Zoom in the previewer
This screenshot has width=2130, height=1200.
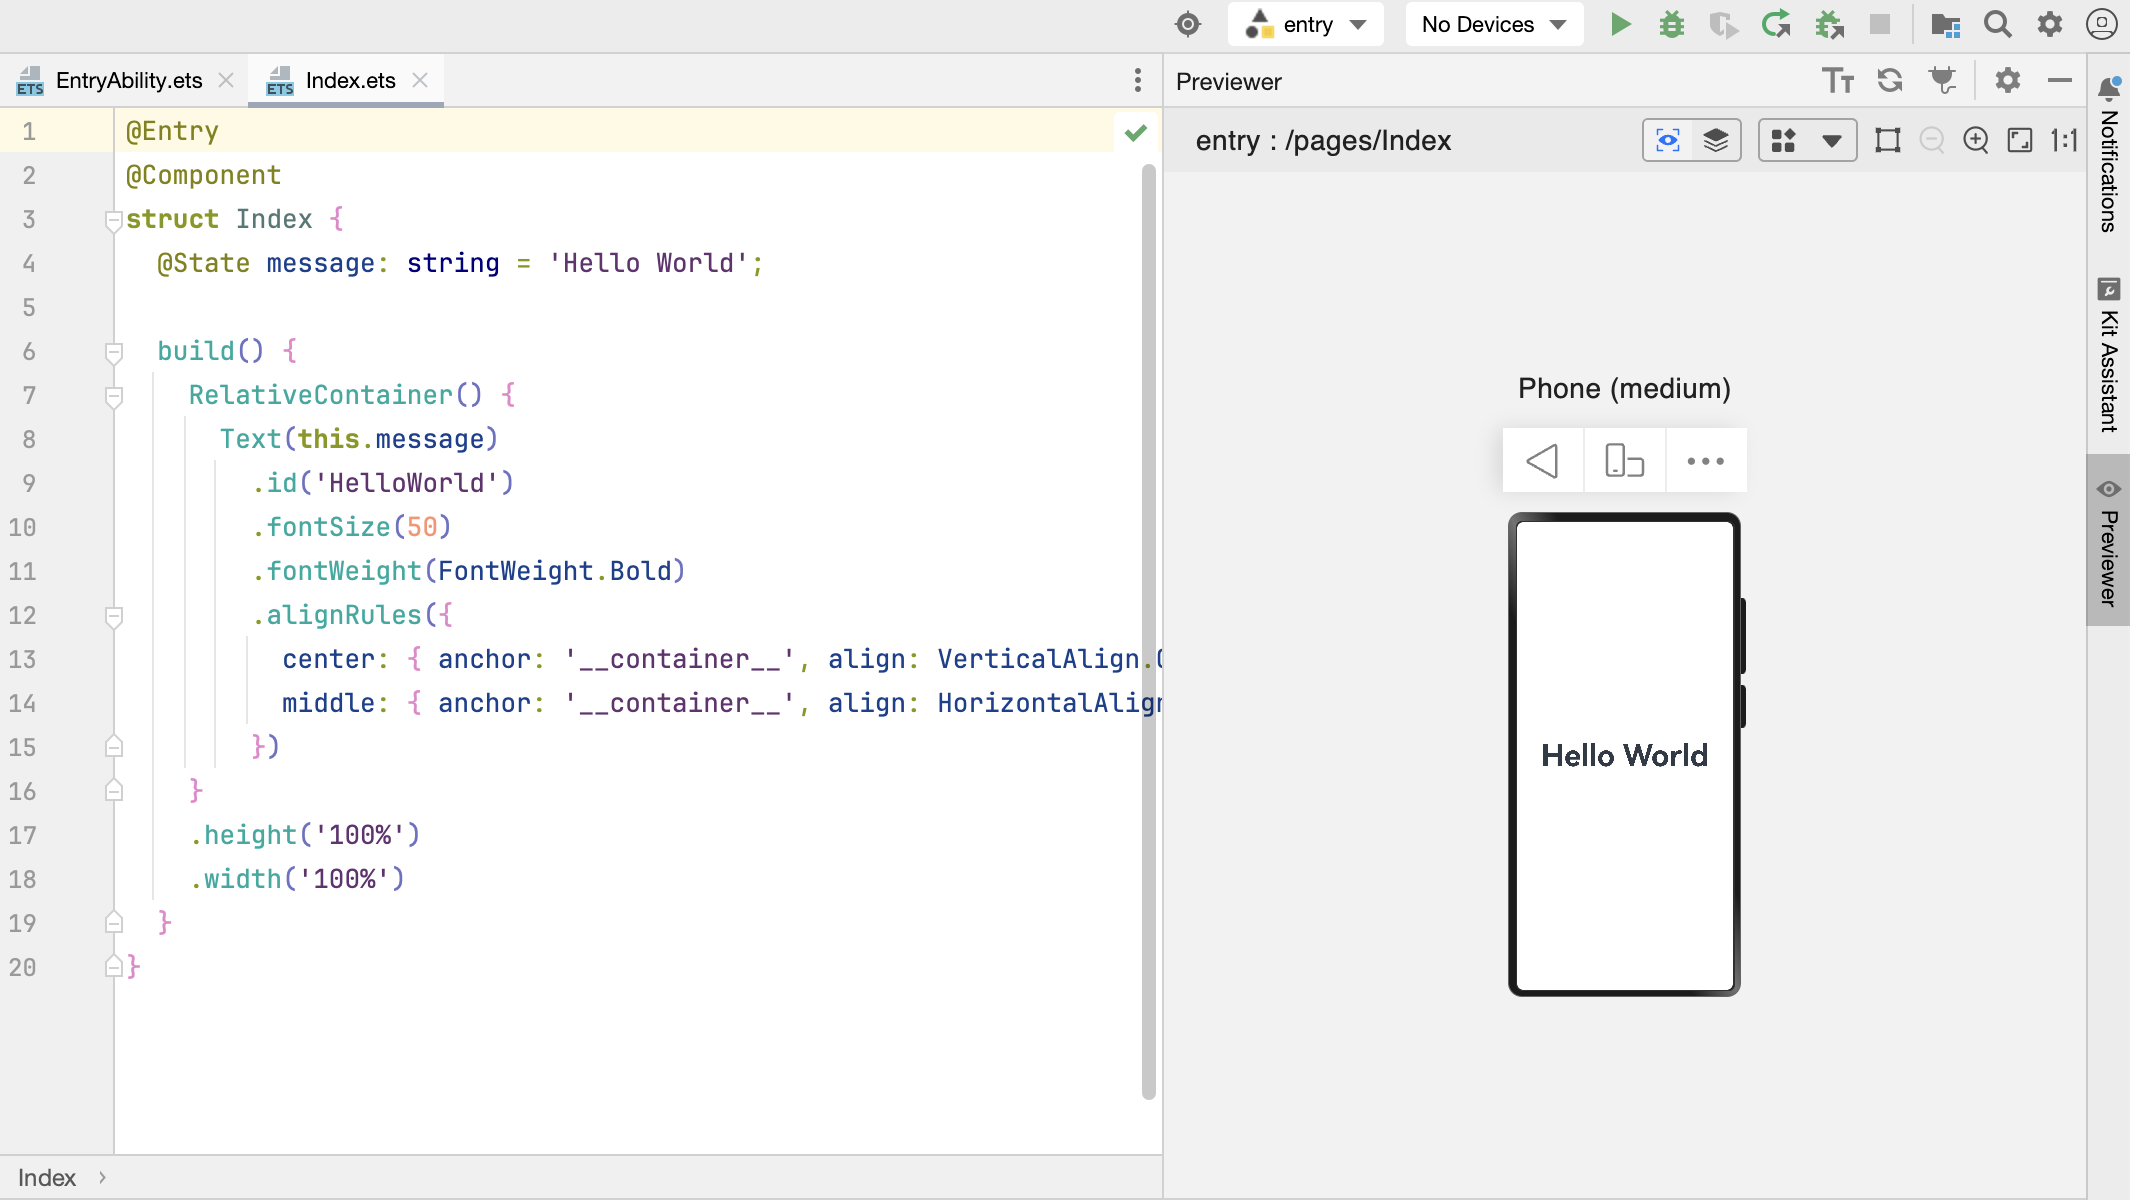[1976, 140]
